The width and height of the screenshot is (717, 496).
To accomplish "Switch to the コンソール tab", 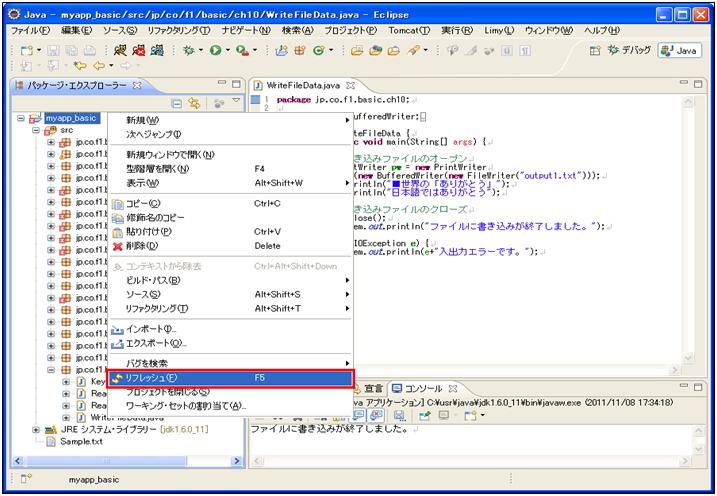I will pos(422,388).
